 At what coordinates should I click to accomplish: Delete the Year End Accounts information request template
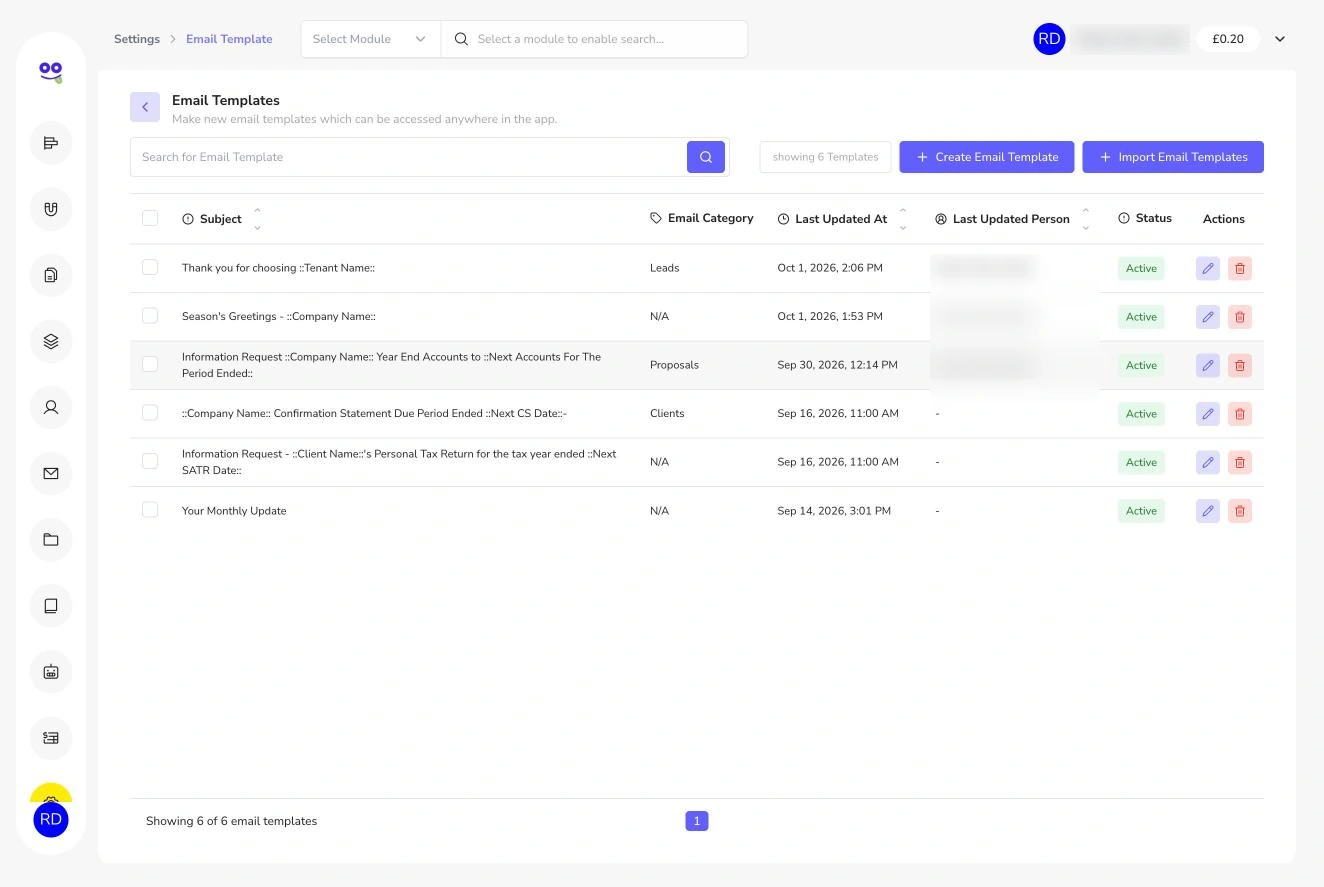1240,365
